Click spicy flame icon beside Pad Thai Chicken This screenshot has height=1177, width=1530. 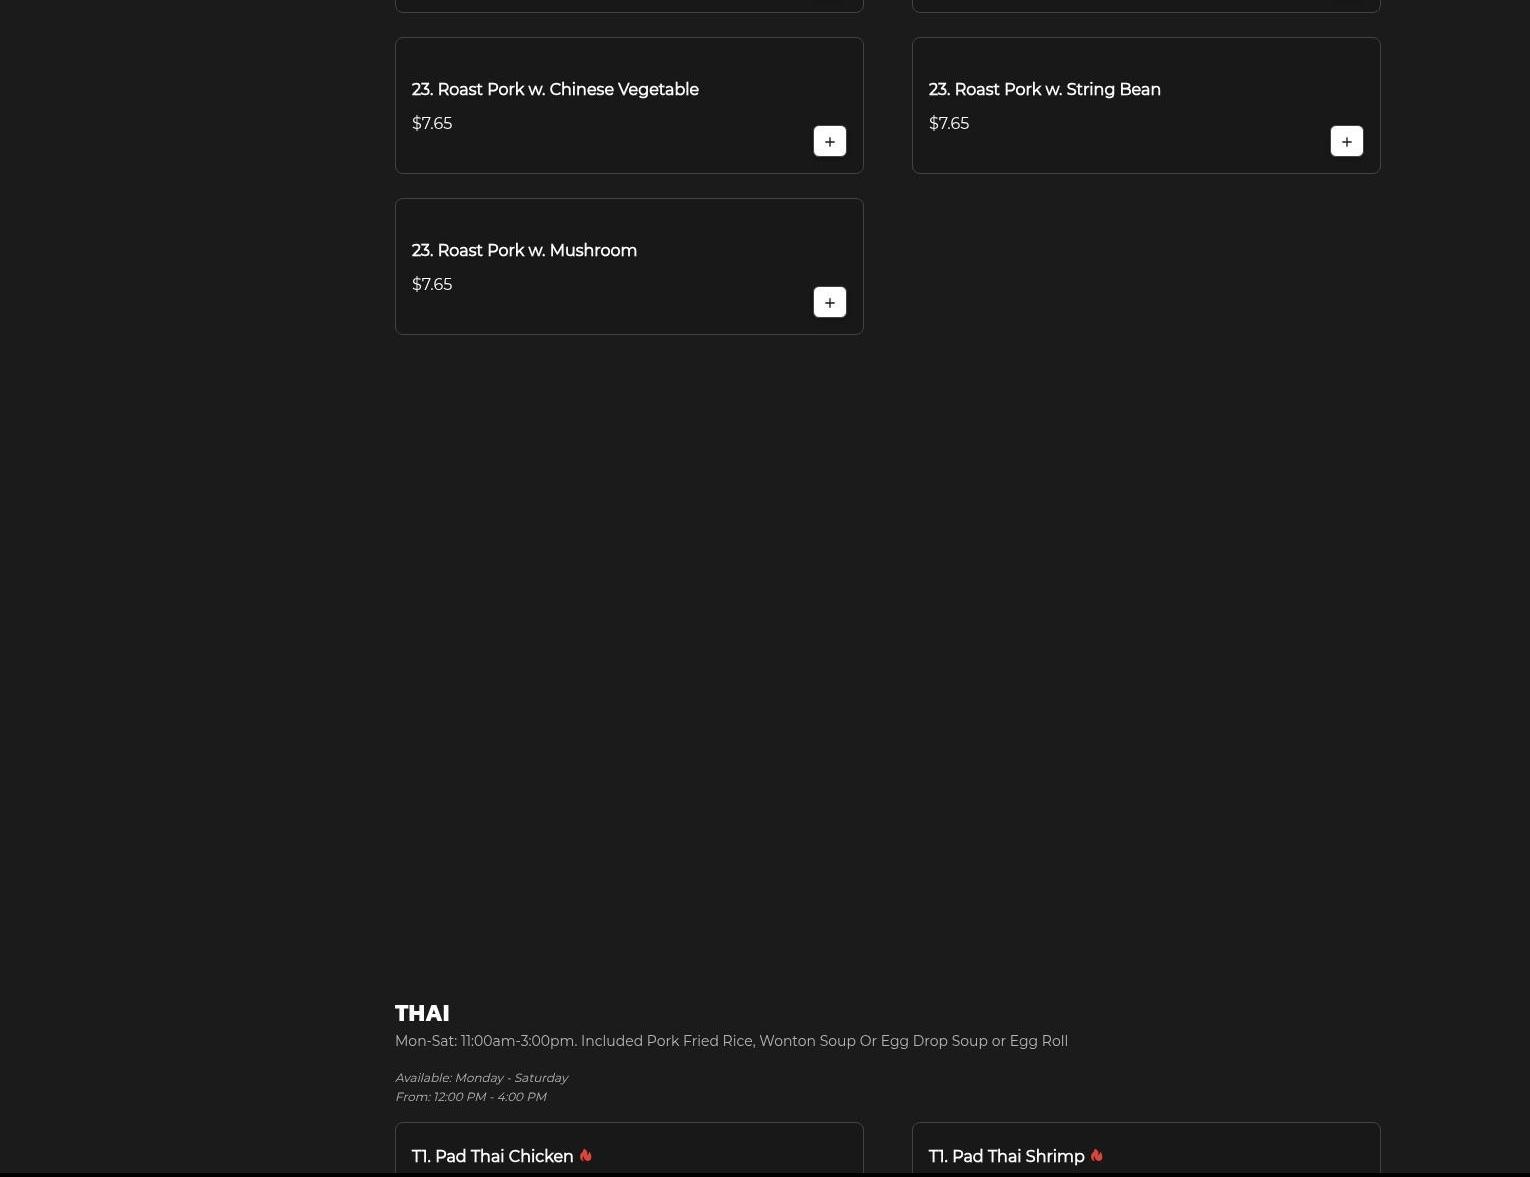(585, 1156)
